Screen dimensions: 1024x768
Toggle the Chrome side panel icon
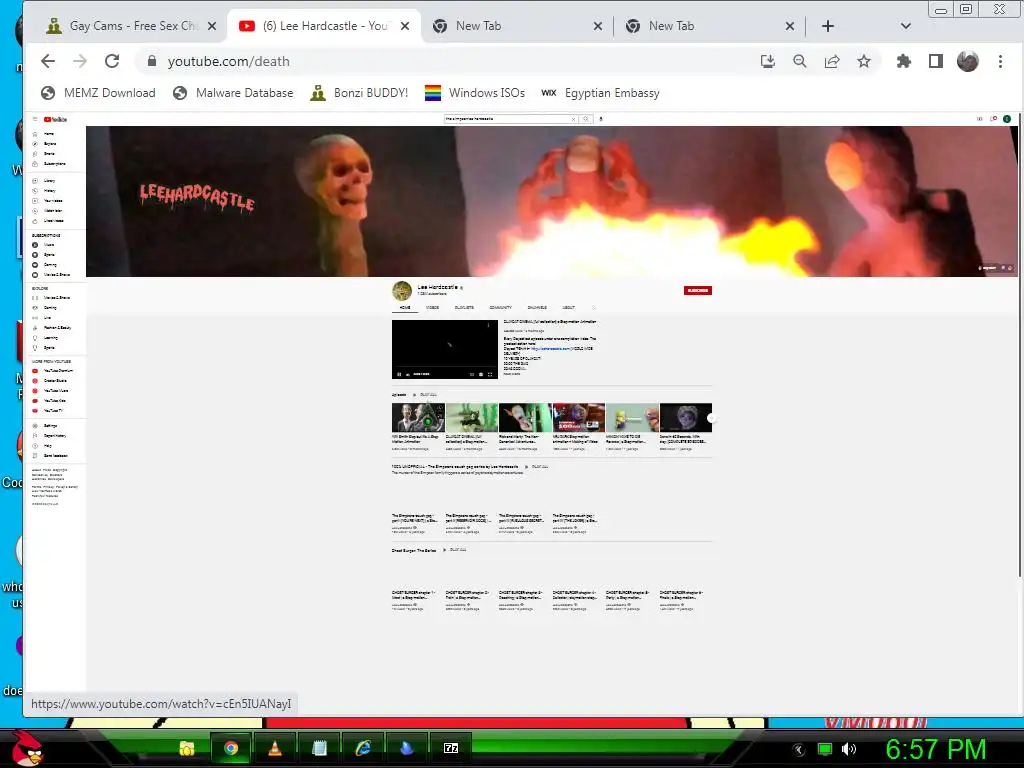click(x=936, y=61)
